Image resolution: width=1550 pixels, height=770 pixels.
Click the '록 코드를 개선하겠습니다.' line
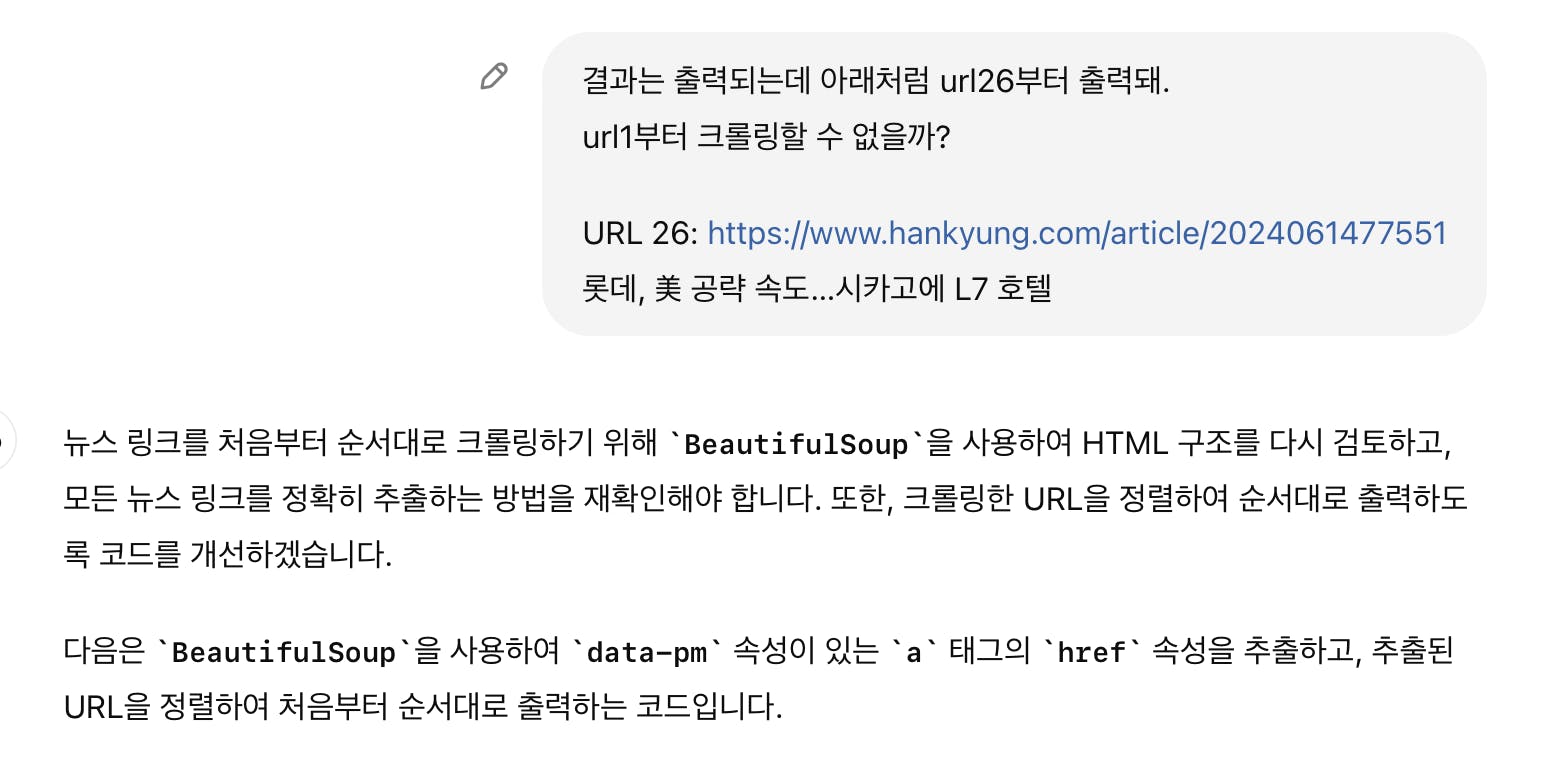[x=228, y=555]
